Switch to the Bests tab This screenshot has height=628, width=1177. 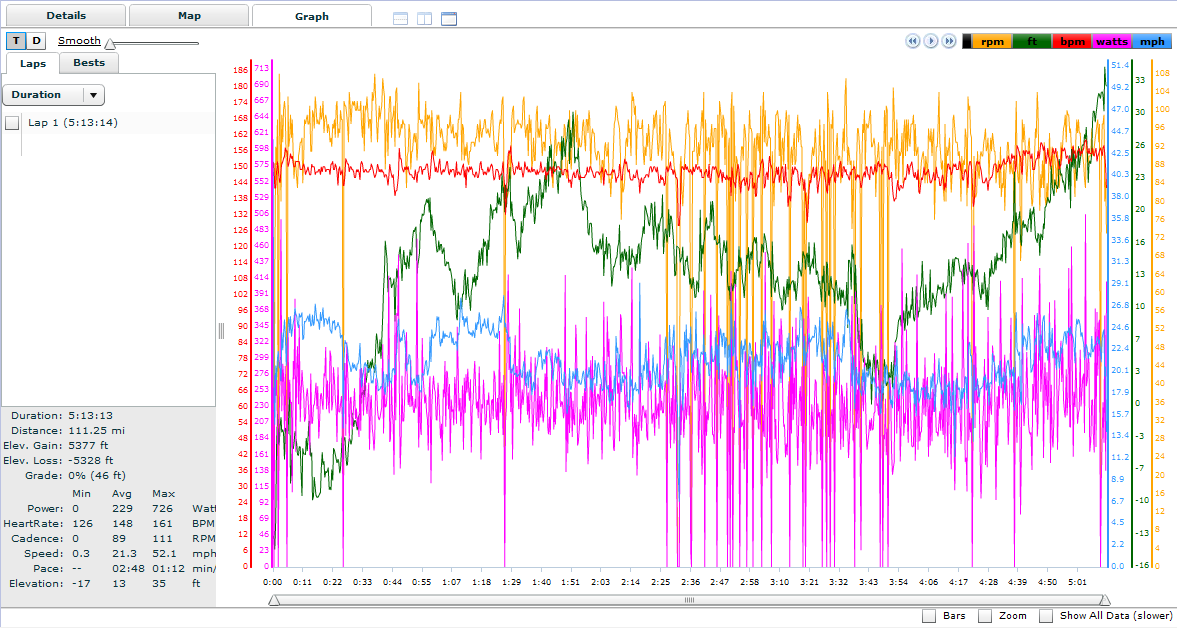coord(89,63)
